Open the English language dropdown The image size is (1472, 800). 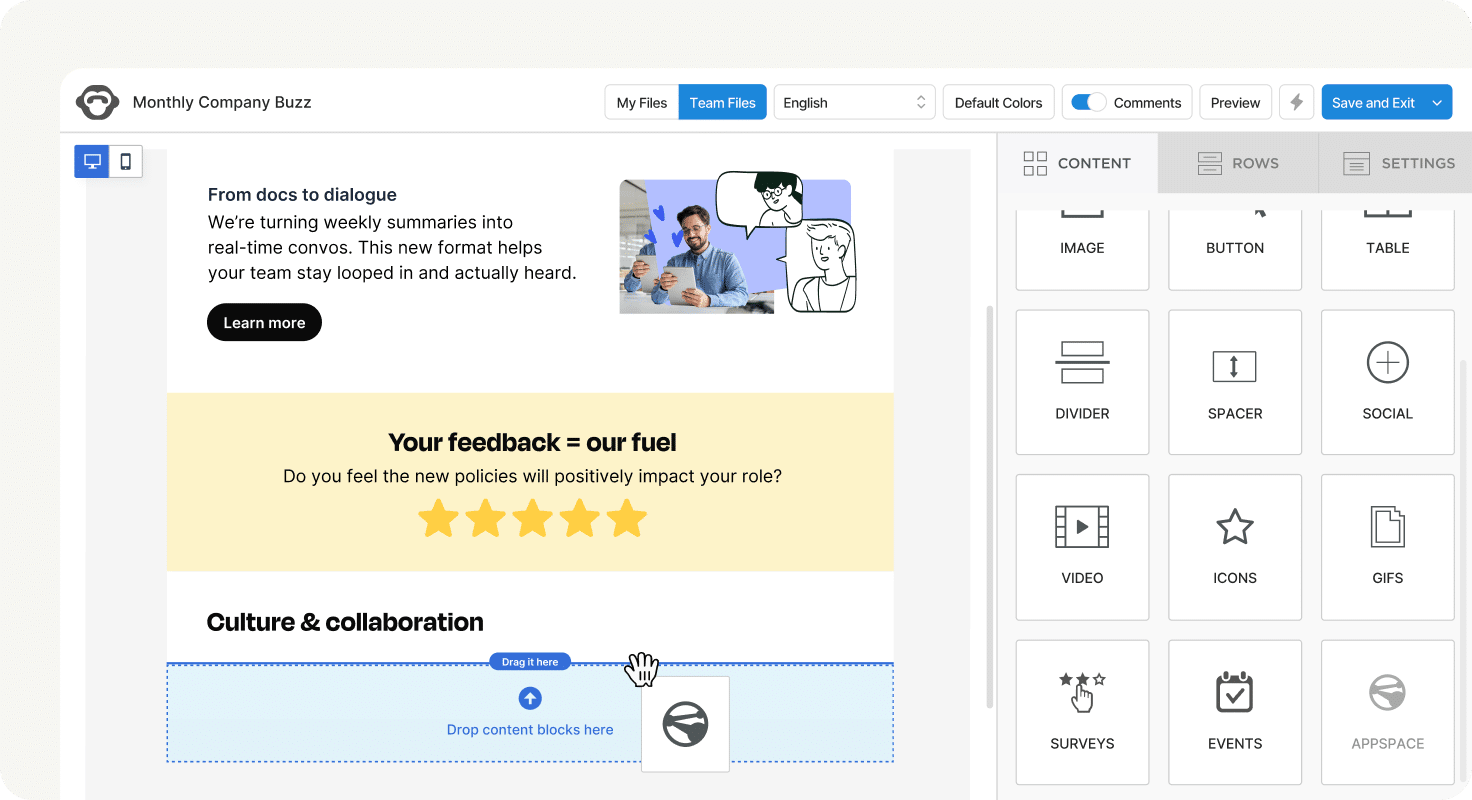click(x=854, y=102)
